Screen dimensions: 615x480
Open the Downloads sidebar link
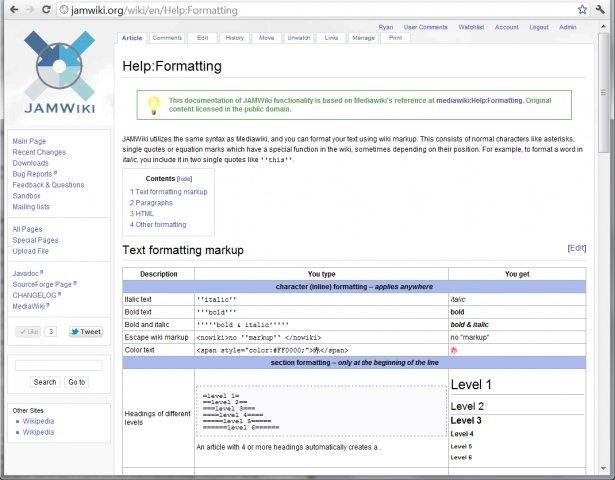pos(30,163)
